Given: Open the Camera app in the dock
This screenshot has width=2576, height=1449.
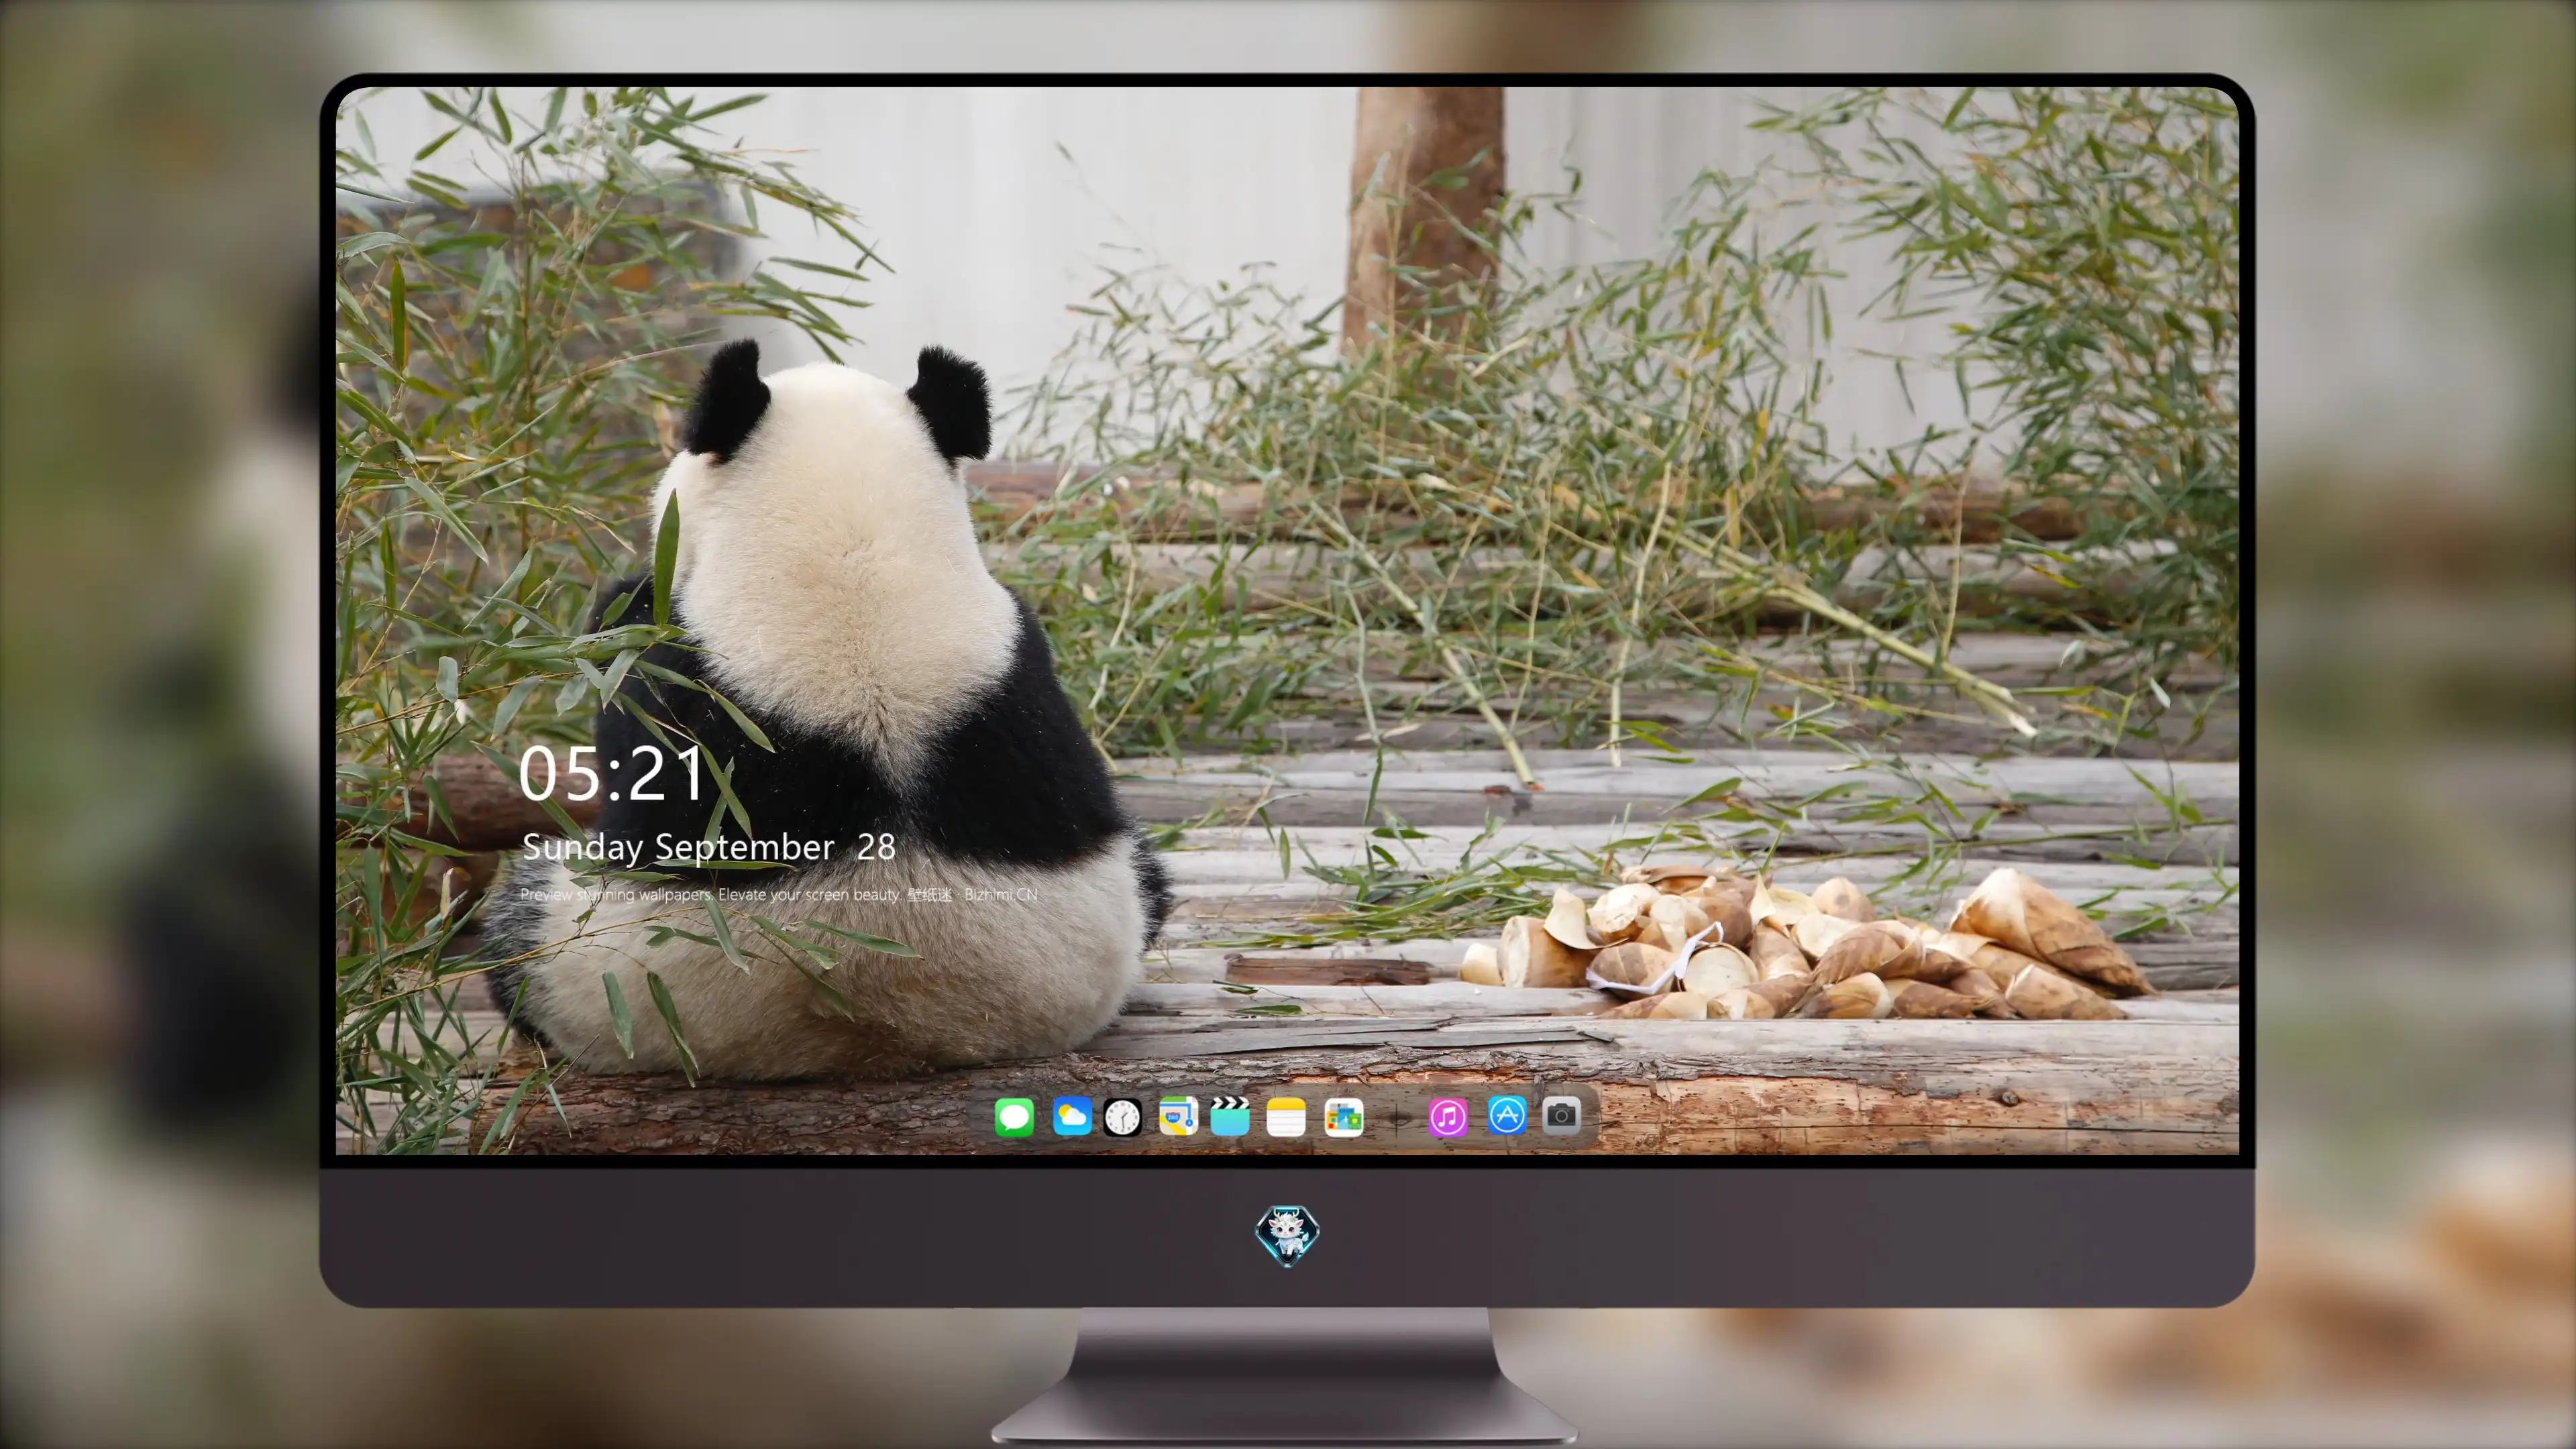Looking at the screenshot, I should tap(1561, 1115).
